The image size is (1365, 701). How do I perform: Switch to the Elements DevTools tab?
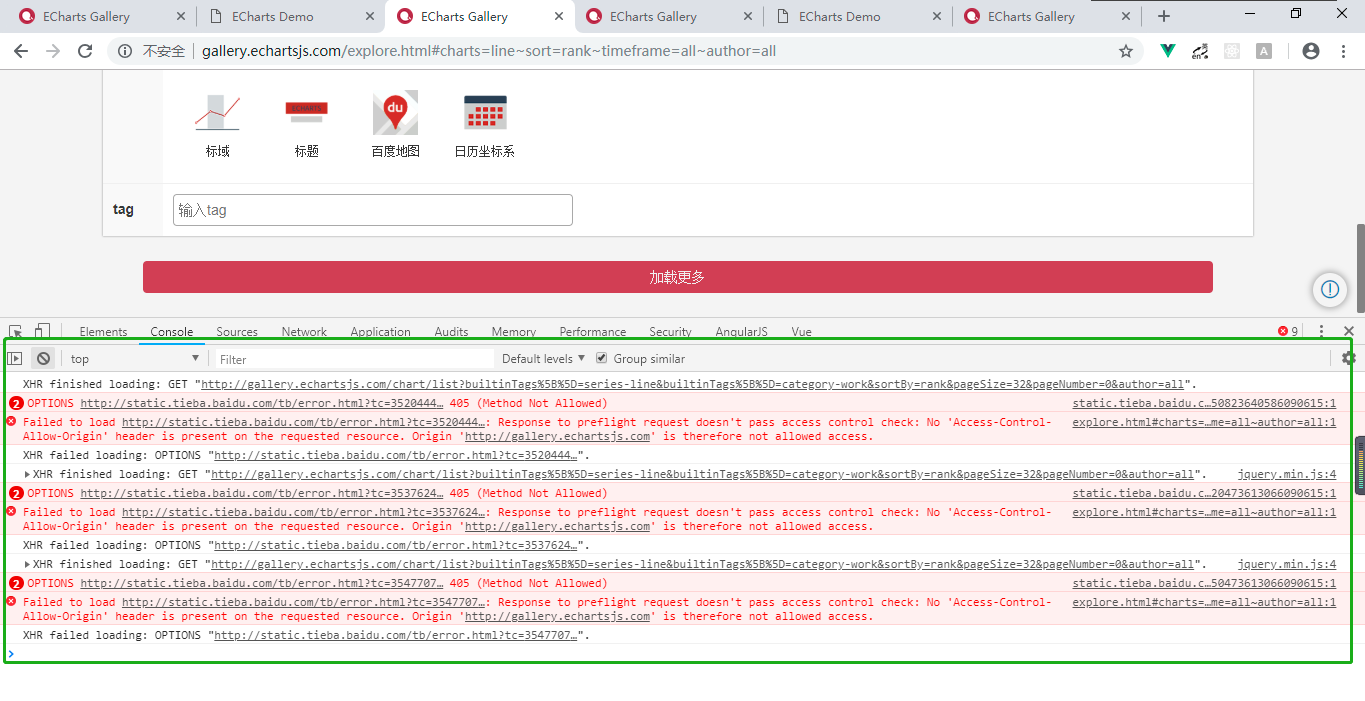(x=103, y=332)
